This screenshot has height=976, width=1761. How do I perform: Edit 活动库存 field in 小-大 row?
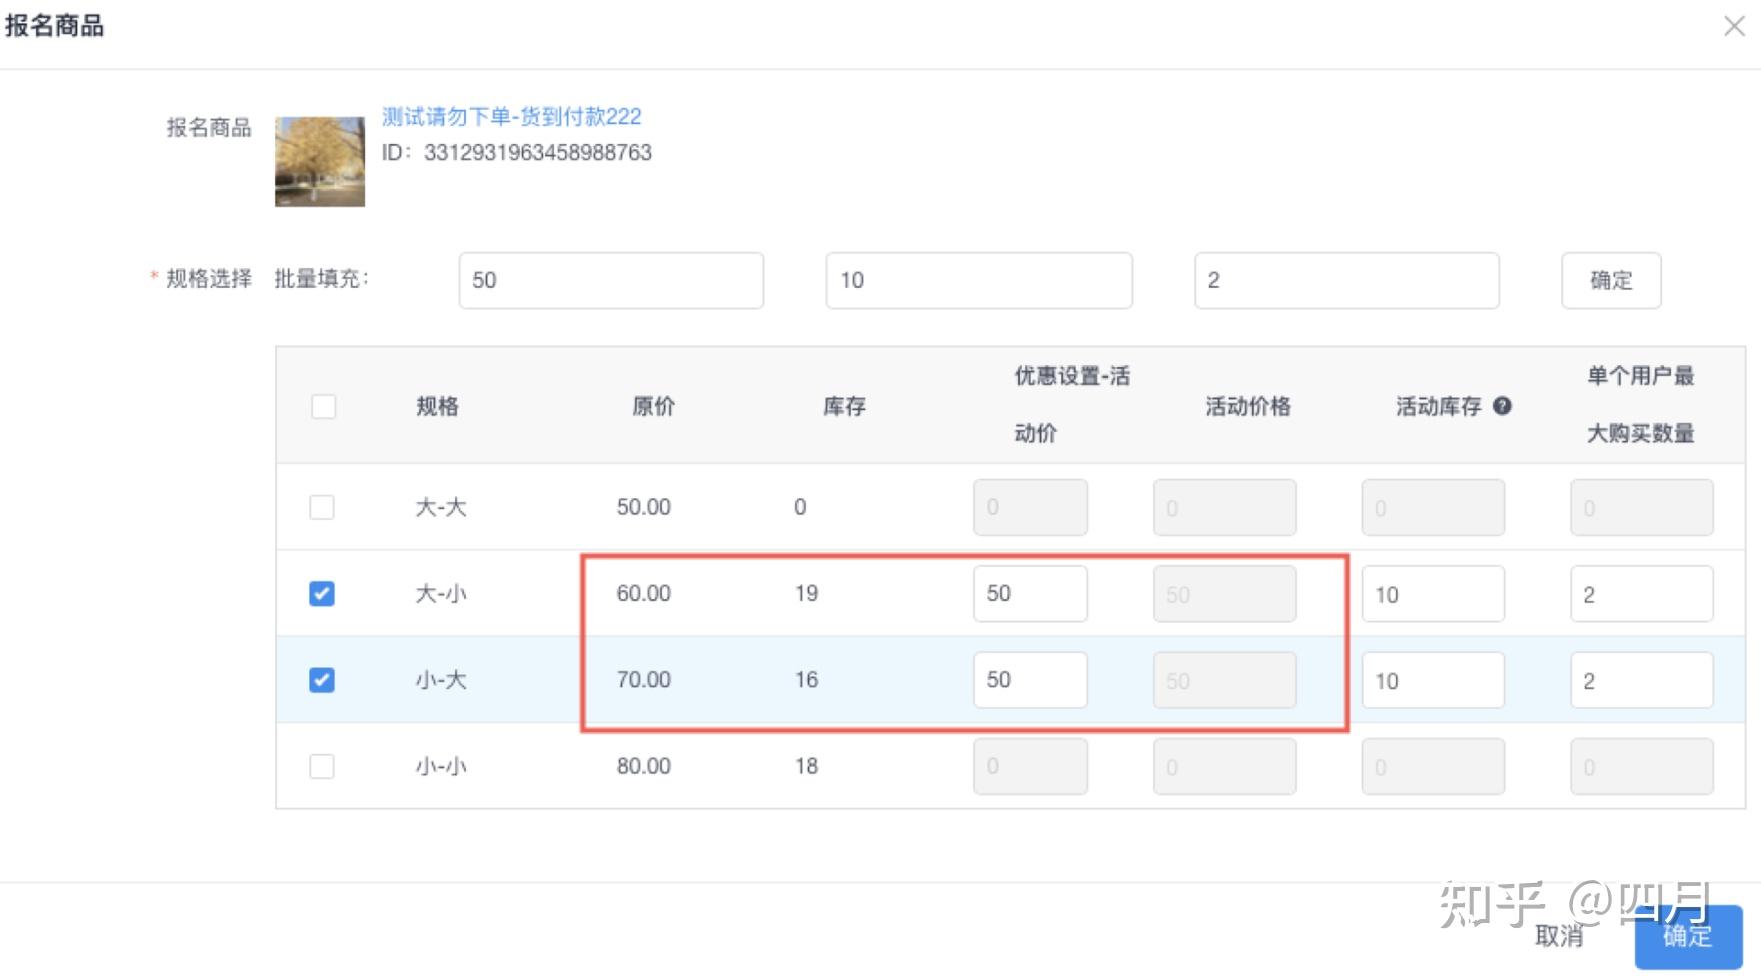[x=1433, y=680]
